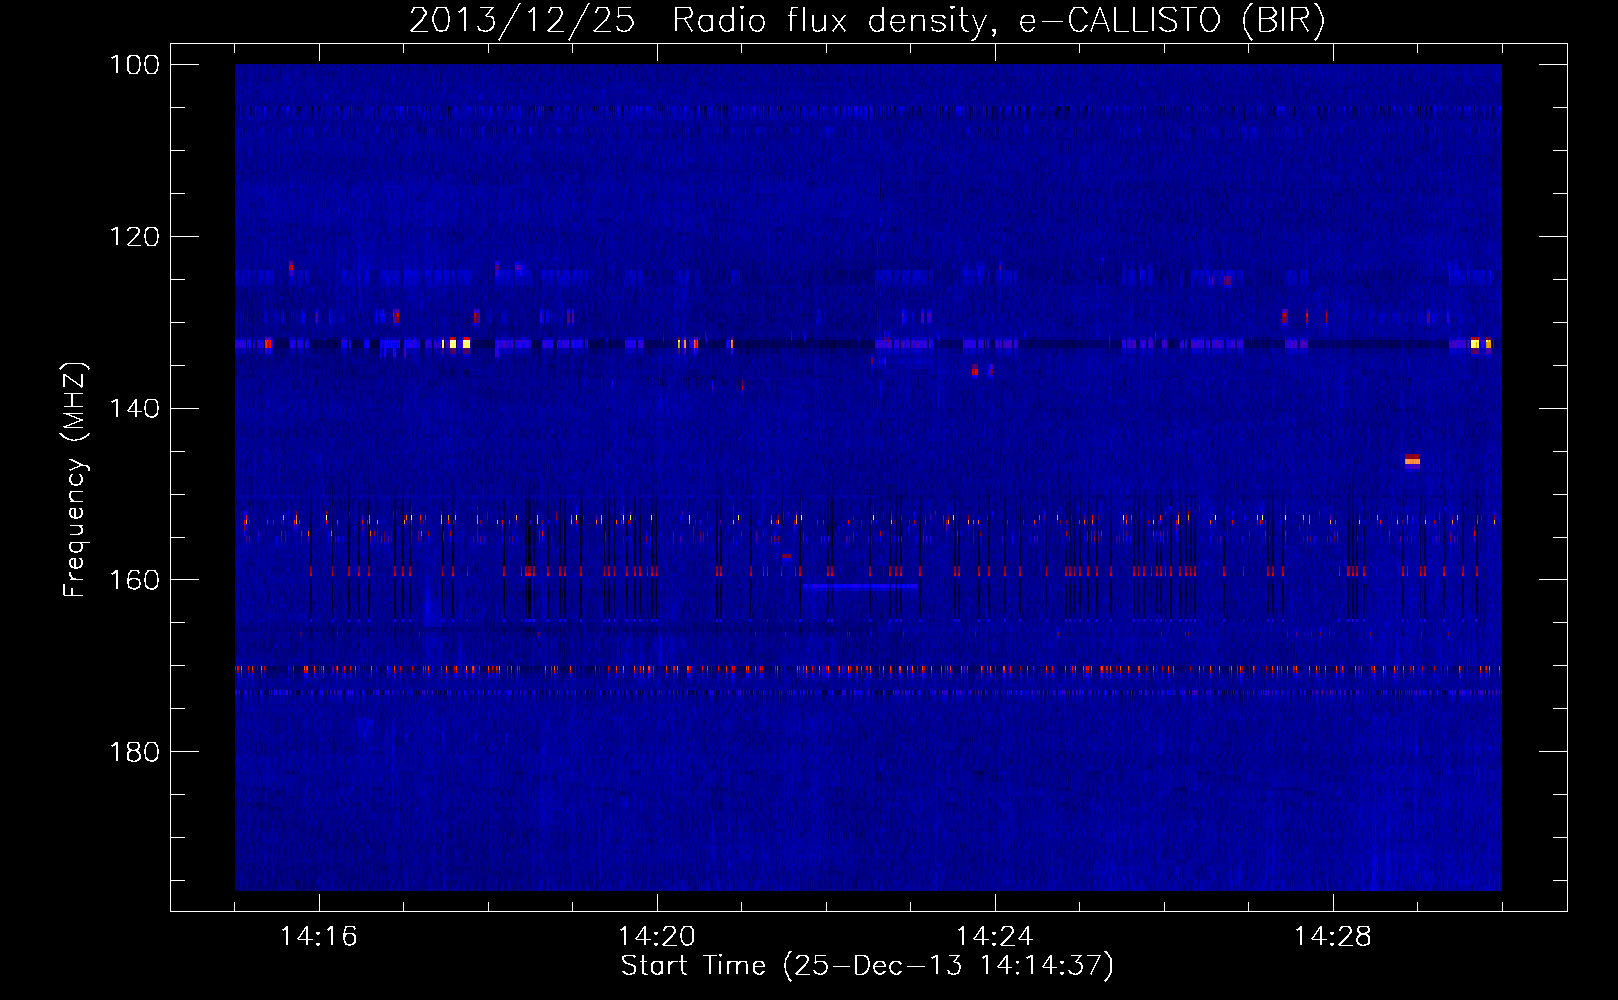Image resolution: width=1618 pixels, height=1000 pixels.
Task: Click the short horizontal streak just below 160 MHz
Action: pos(860,587)
